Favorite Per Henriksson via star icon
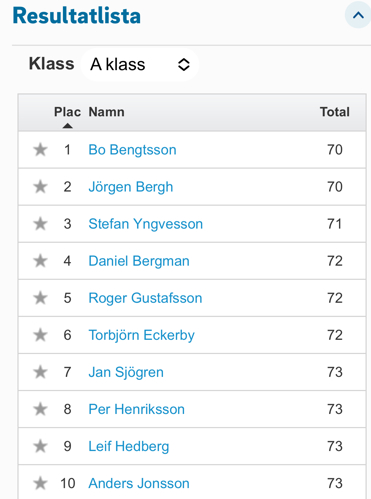The height and width of the screenshot is (499, 371). (x=40, y=409)
